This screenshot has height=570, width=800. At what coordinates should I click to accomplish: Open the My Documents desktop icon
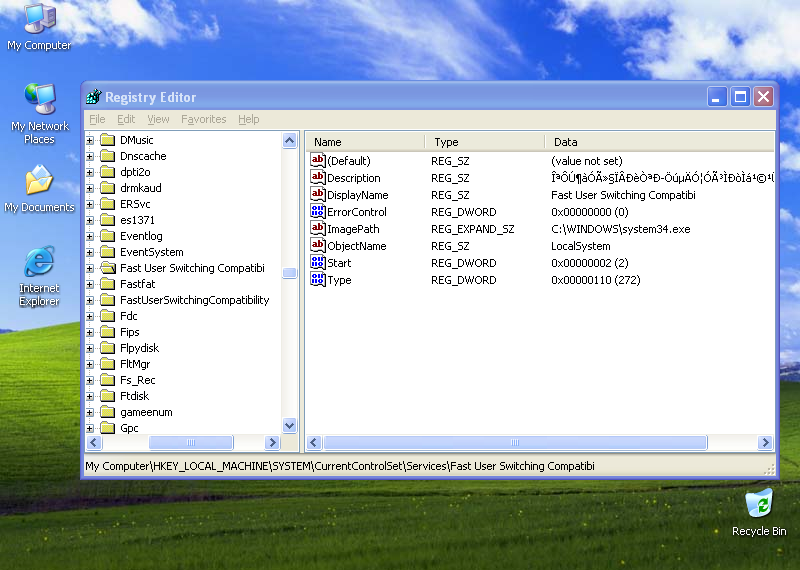(x=39, y=188)
